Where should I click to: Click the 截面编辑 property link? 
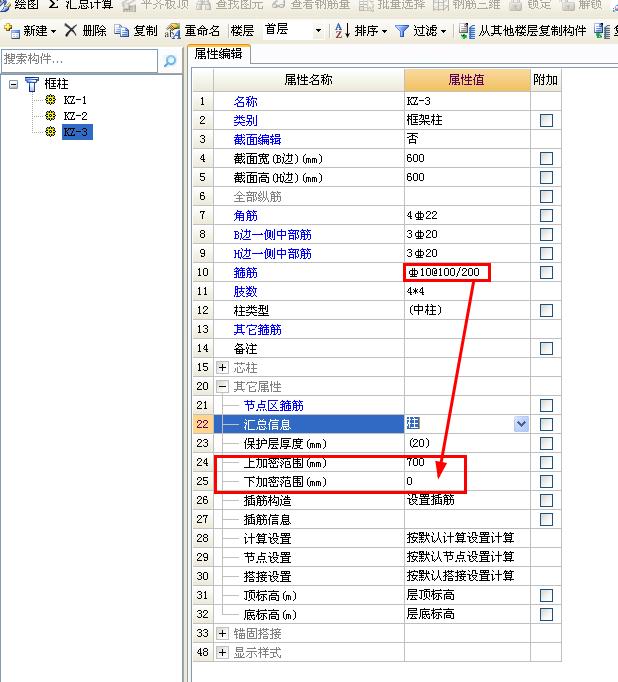tap(257, 140)
